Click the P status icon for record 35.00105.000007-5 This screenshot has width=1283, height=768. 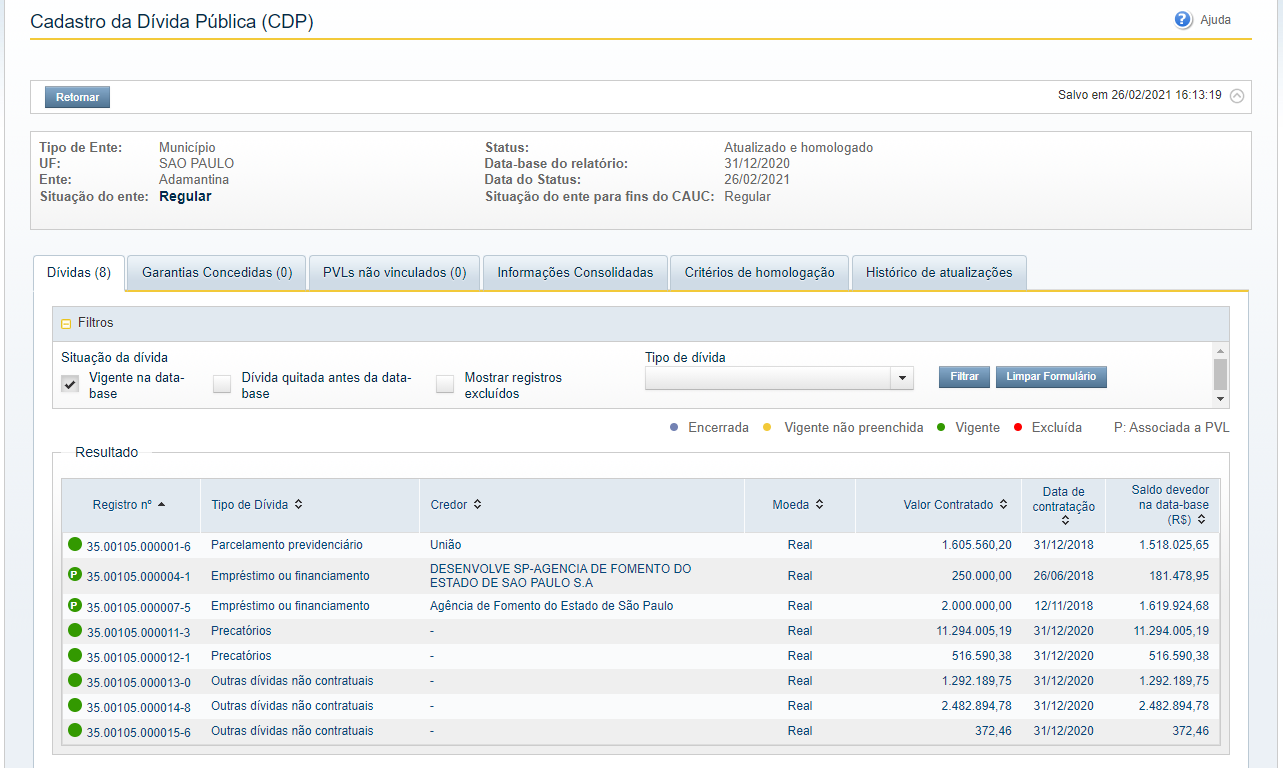click(x=74, y=606)
